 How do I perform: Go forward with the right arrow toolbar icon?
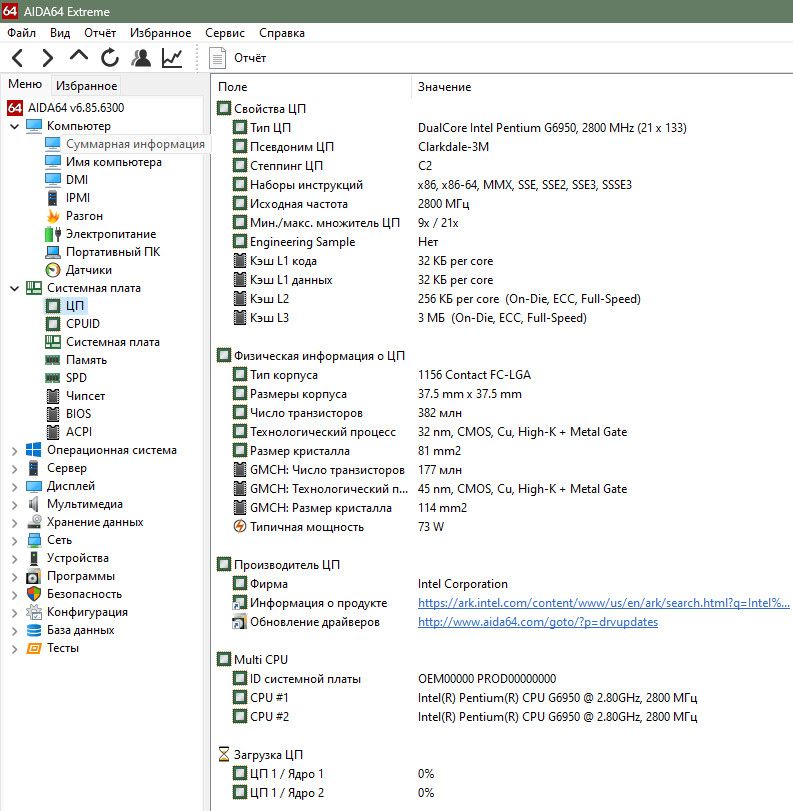[47, 58]
